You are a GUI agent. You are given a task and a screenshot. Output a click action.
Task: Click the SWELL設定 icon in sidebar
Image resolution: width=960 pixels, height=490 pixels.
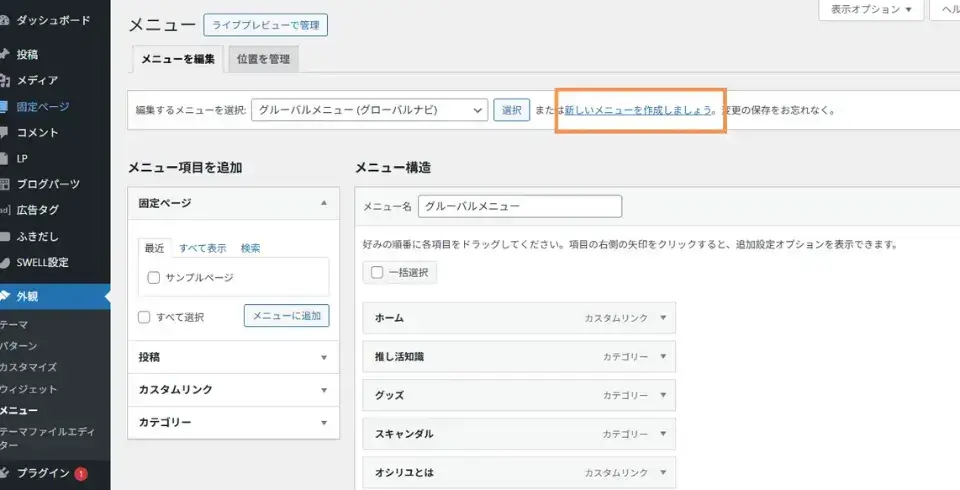coord(4,263)
